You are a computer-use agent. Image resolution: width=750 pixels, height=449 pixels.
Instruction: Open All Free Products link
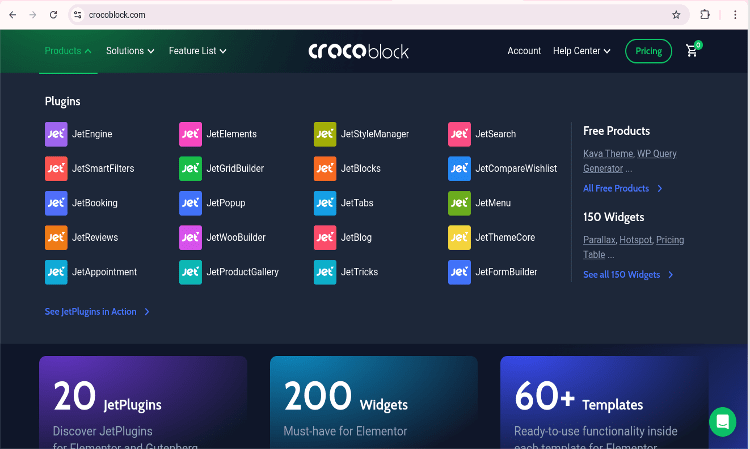(622, 188)
